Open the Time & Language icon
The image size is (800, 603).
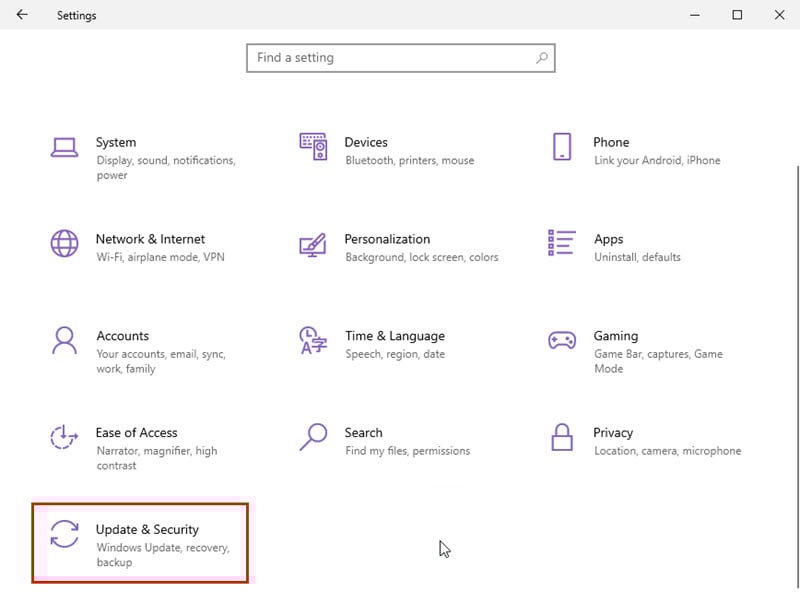coord(313,340)
